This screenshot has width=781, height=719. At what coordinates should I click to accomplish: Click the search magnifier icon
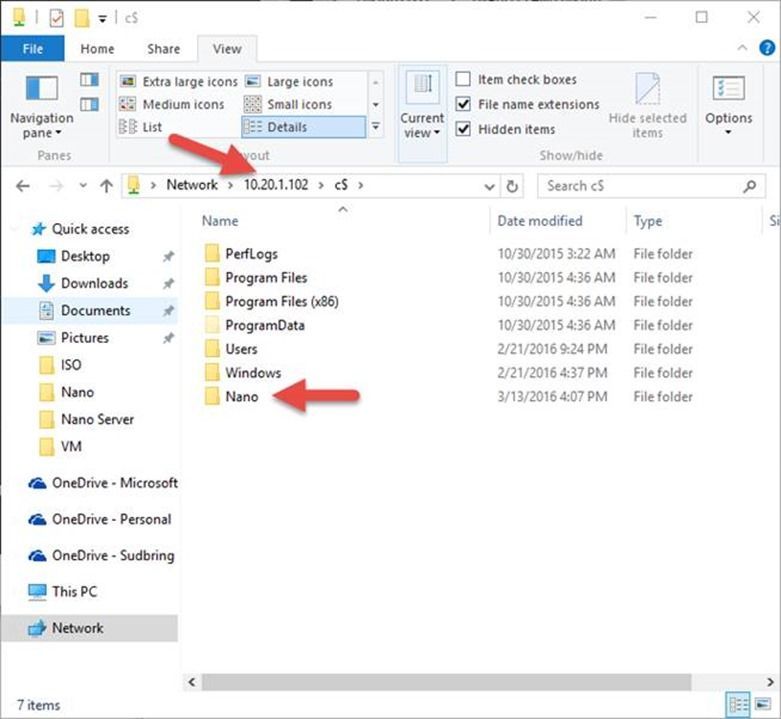(x=750, y=186)
